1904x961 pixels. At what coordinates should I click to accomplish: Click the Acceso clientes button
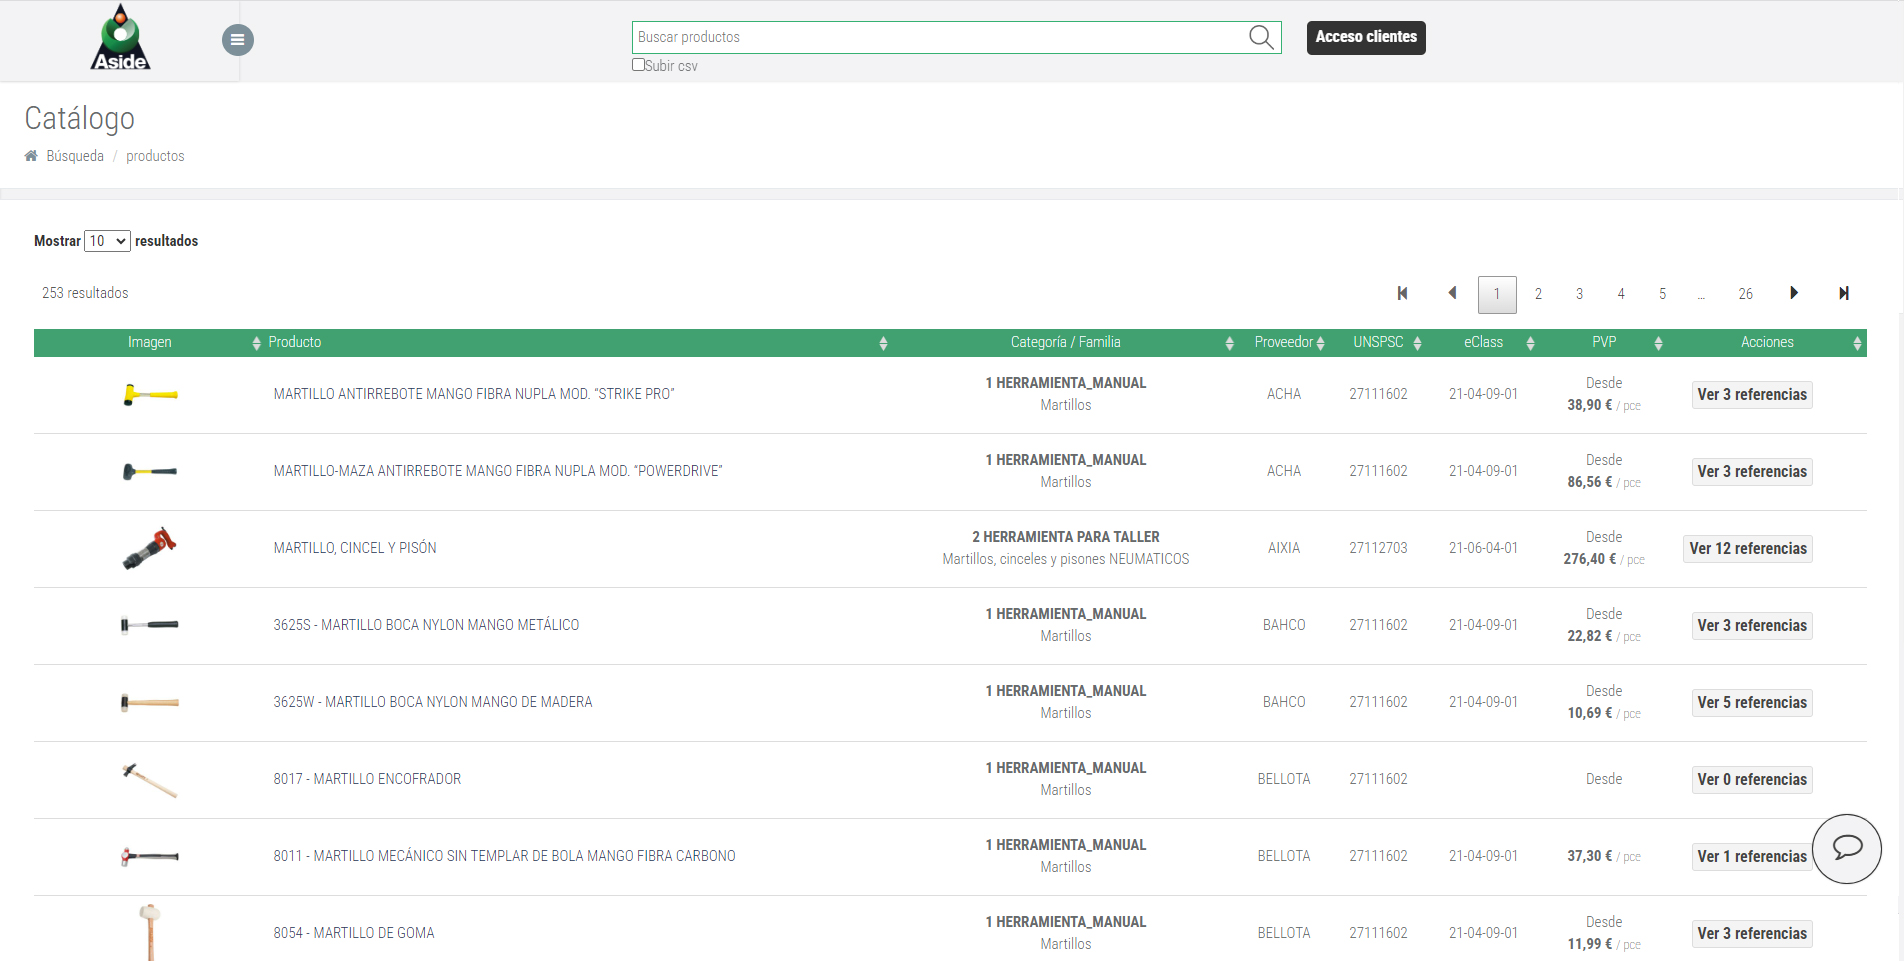[x=1365, y=37]
